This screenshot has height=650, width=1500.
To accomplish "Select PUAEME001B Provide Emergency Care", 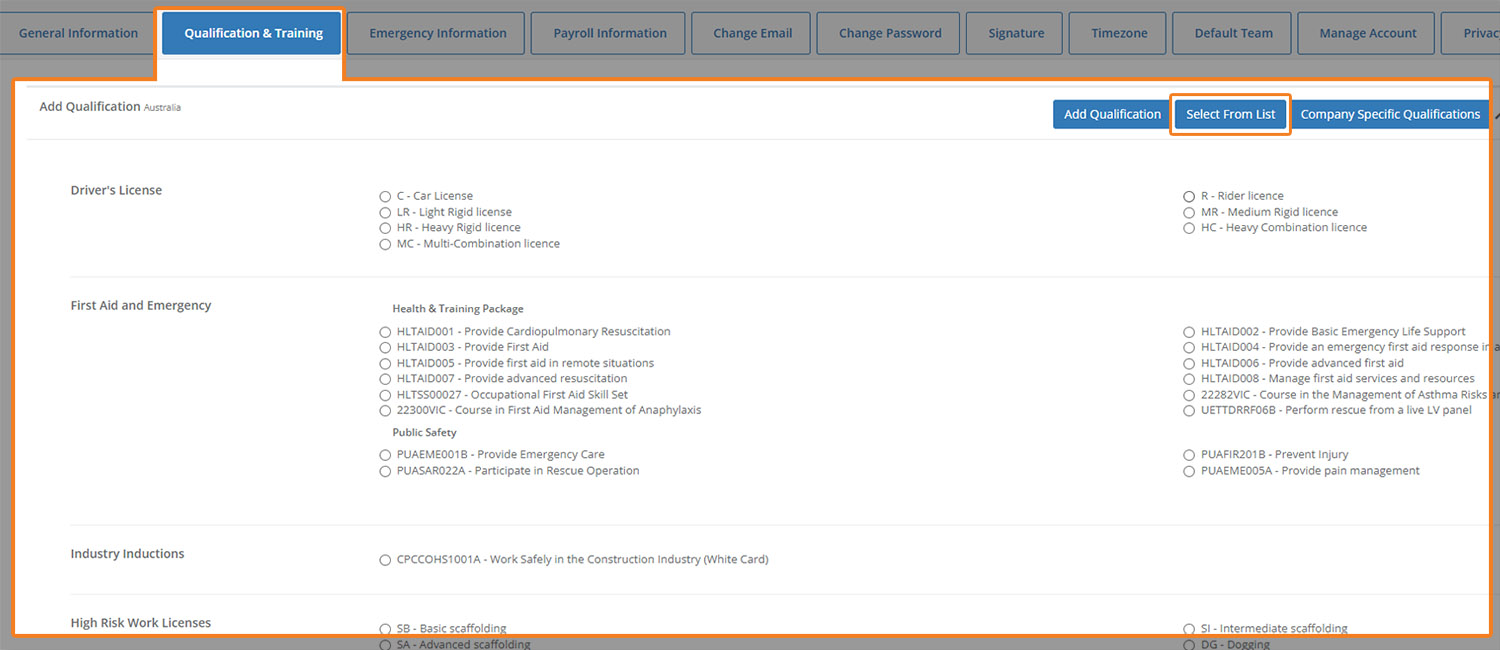I will (x=386, y=455).
